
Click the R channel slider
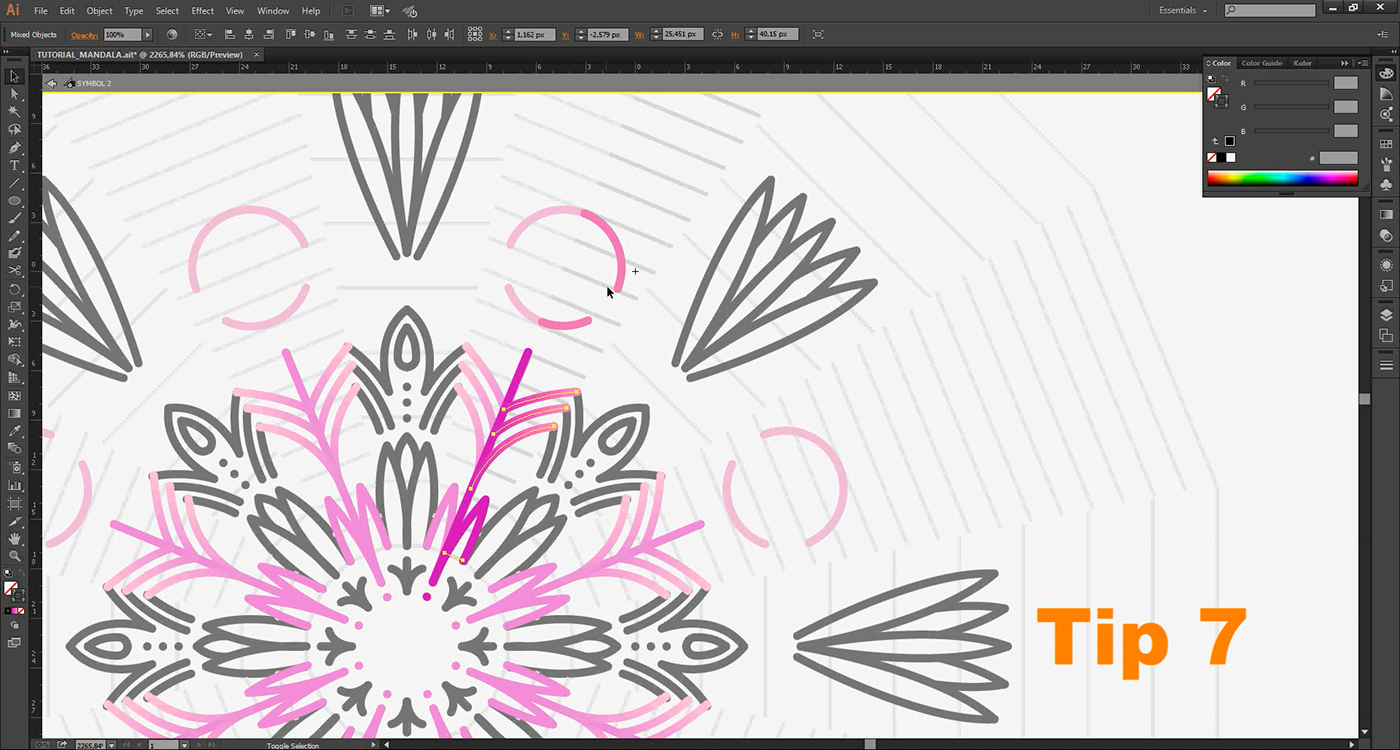tap(1292, 84)
